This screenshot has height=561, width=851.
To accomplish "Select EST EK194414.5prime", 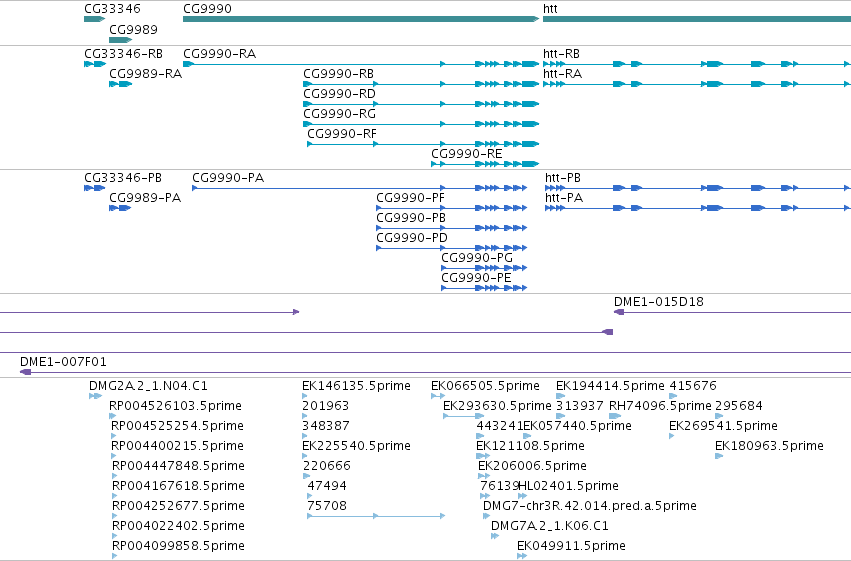I will pyautogui.click(x=610, y=386).
